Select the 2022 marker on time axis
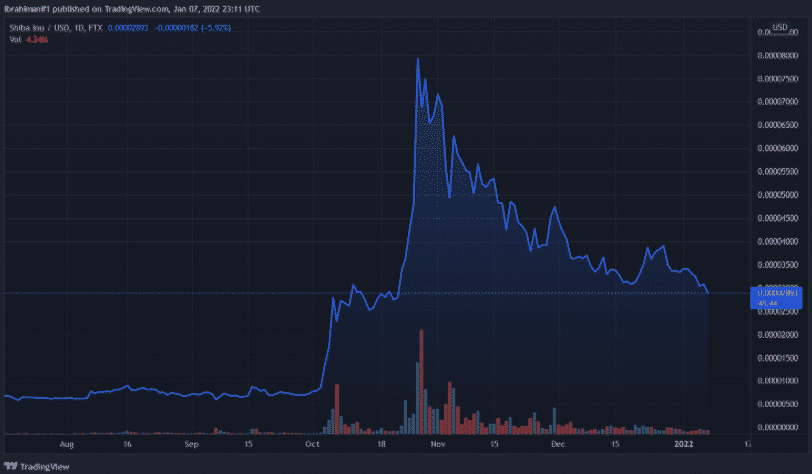 (684, 440)
